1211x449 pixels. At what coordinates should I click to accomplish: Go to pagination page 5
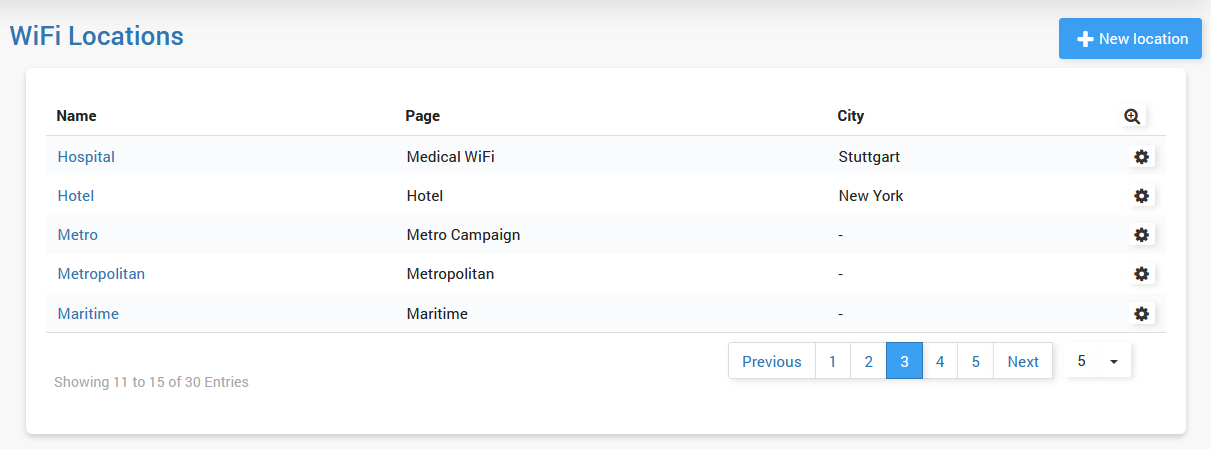[x=975, y=362]
